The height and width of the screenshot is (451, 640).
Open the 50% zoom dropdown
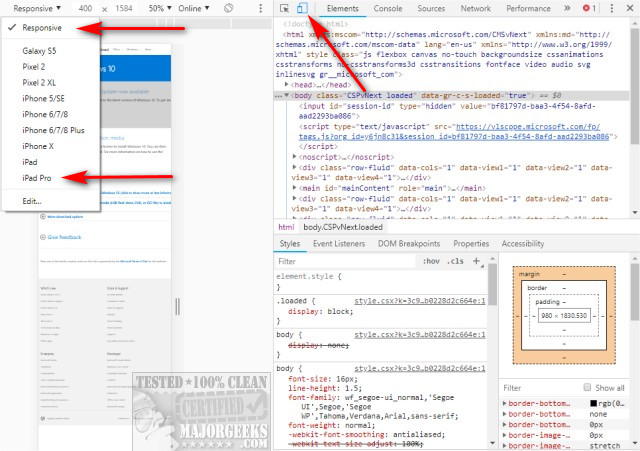[x=160, y=8]
